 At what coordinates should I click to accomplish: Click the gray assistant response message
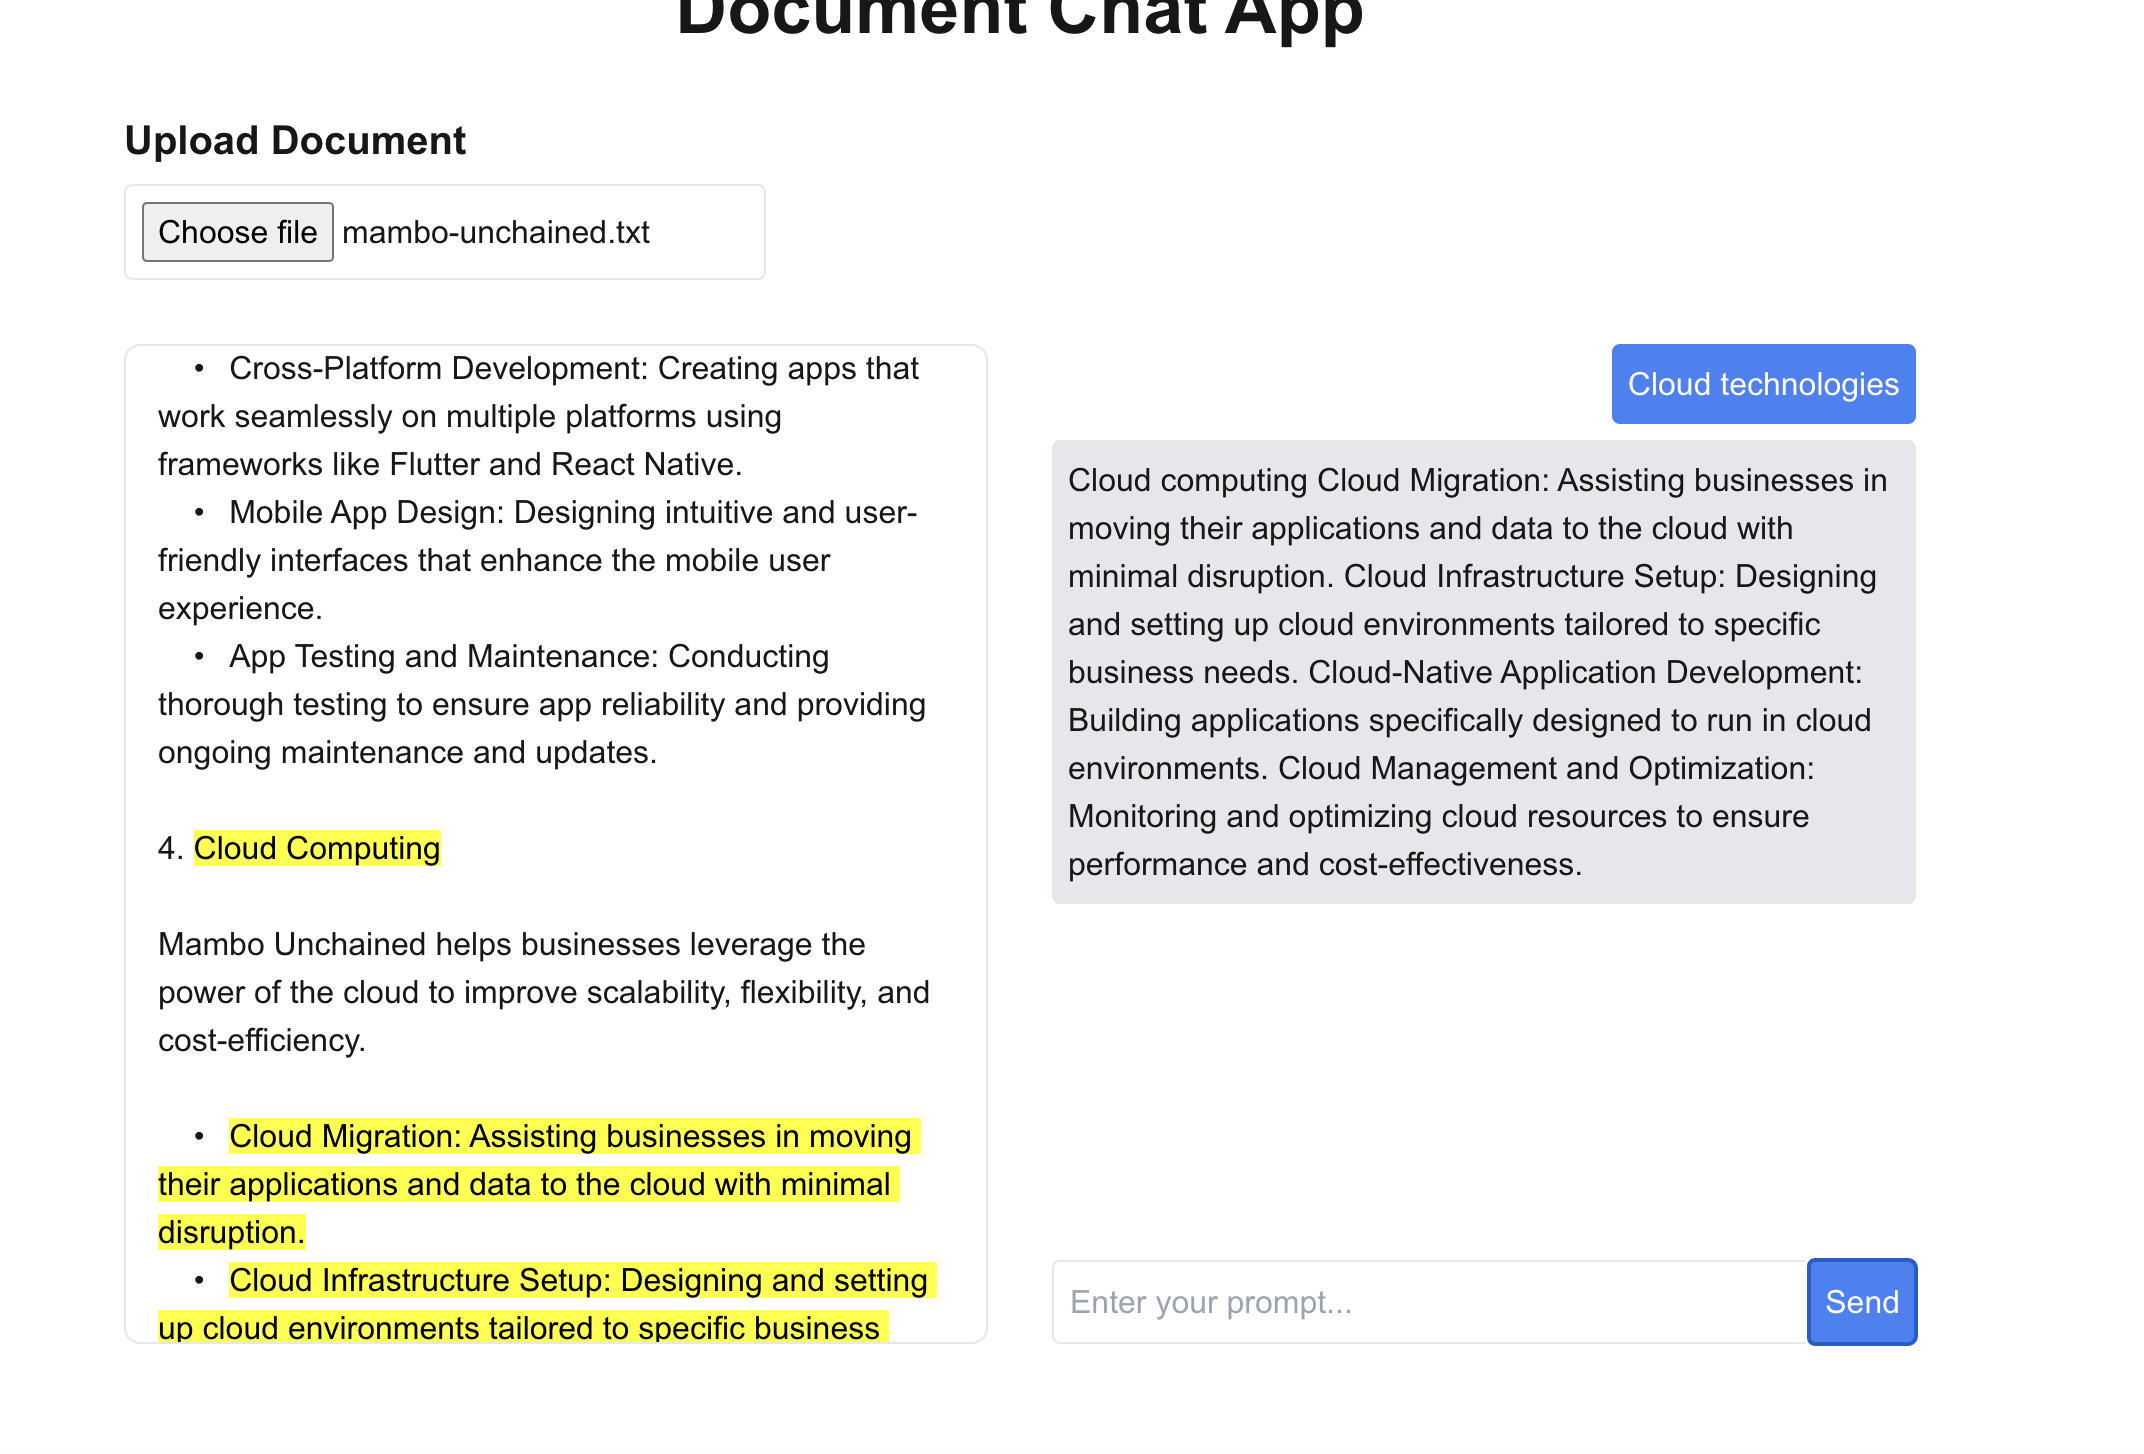pos(1482,672)
